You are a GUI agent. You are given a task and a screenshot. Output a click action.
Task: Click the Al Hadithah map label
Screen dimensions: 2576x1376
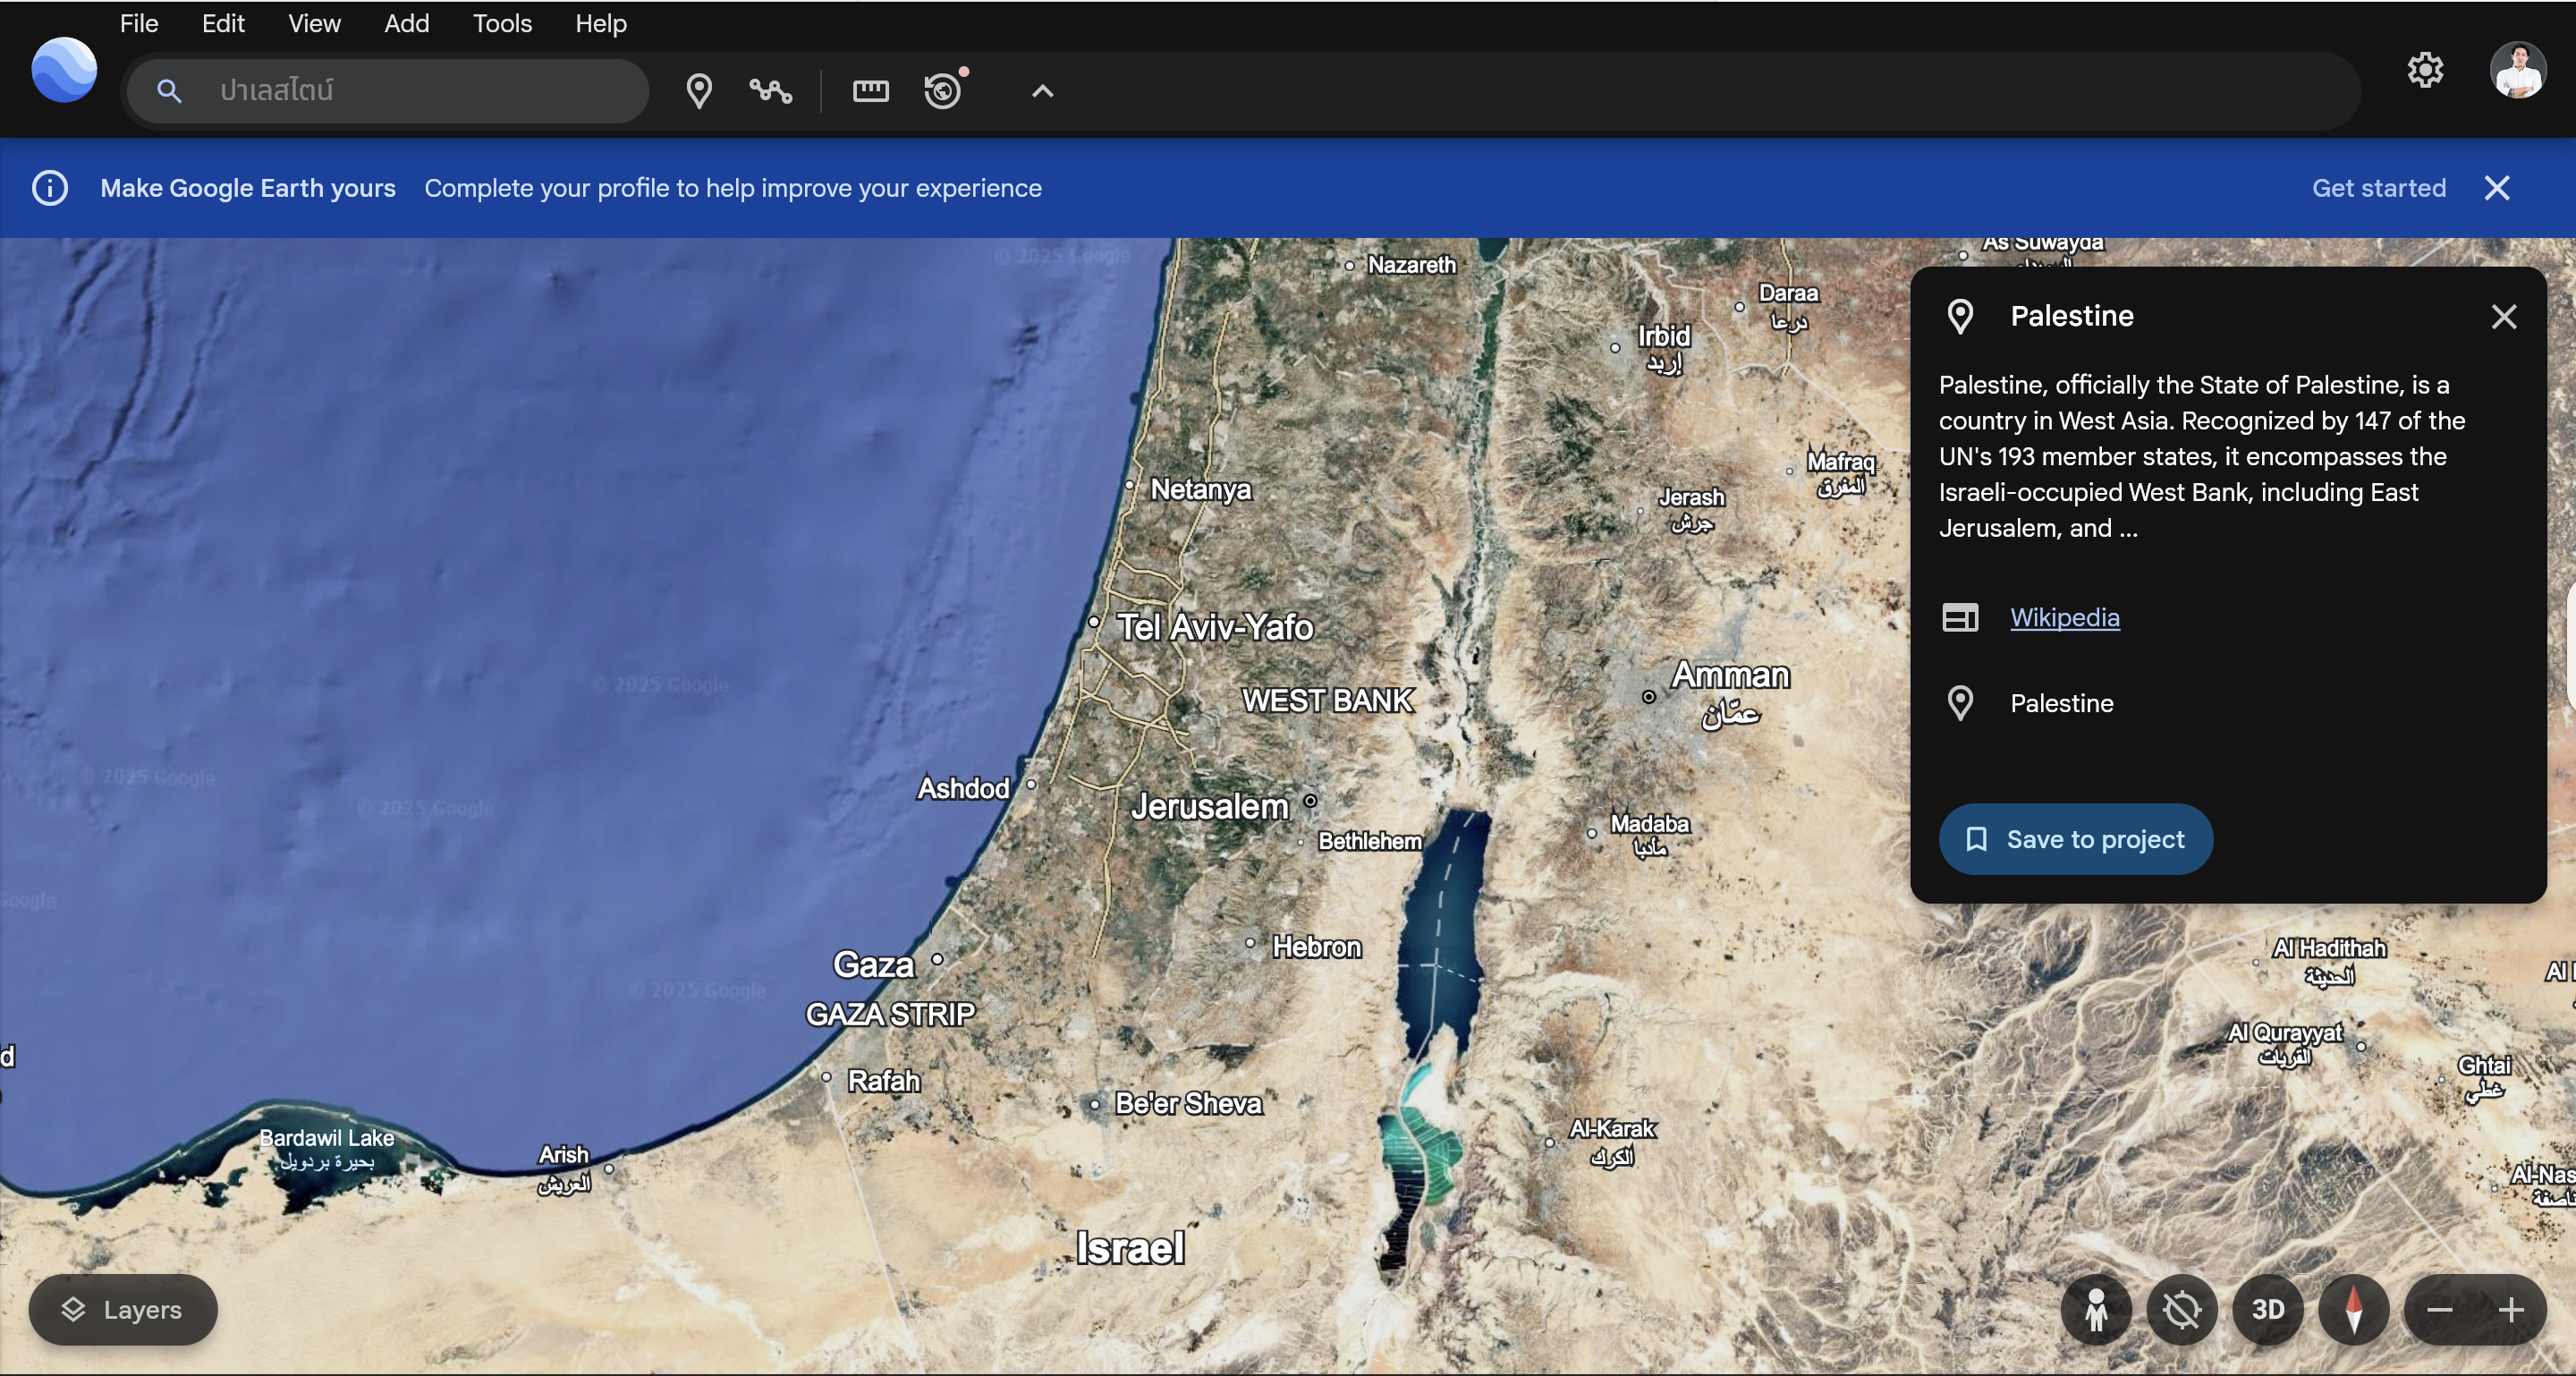2329,948
